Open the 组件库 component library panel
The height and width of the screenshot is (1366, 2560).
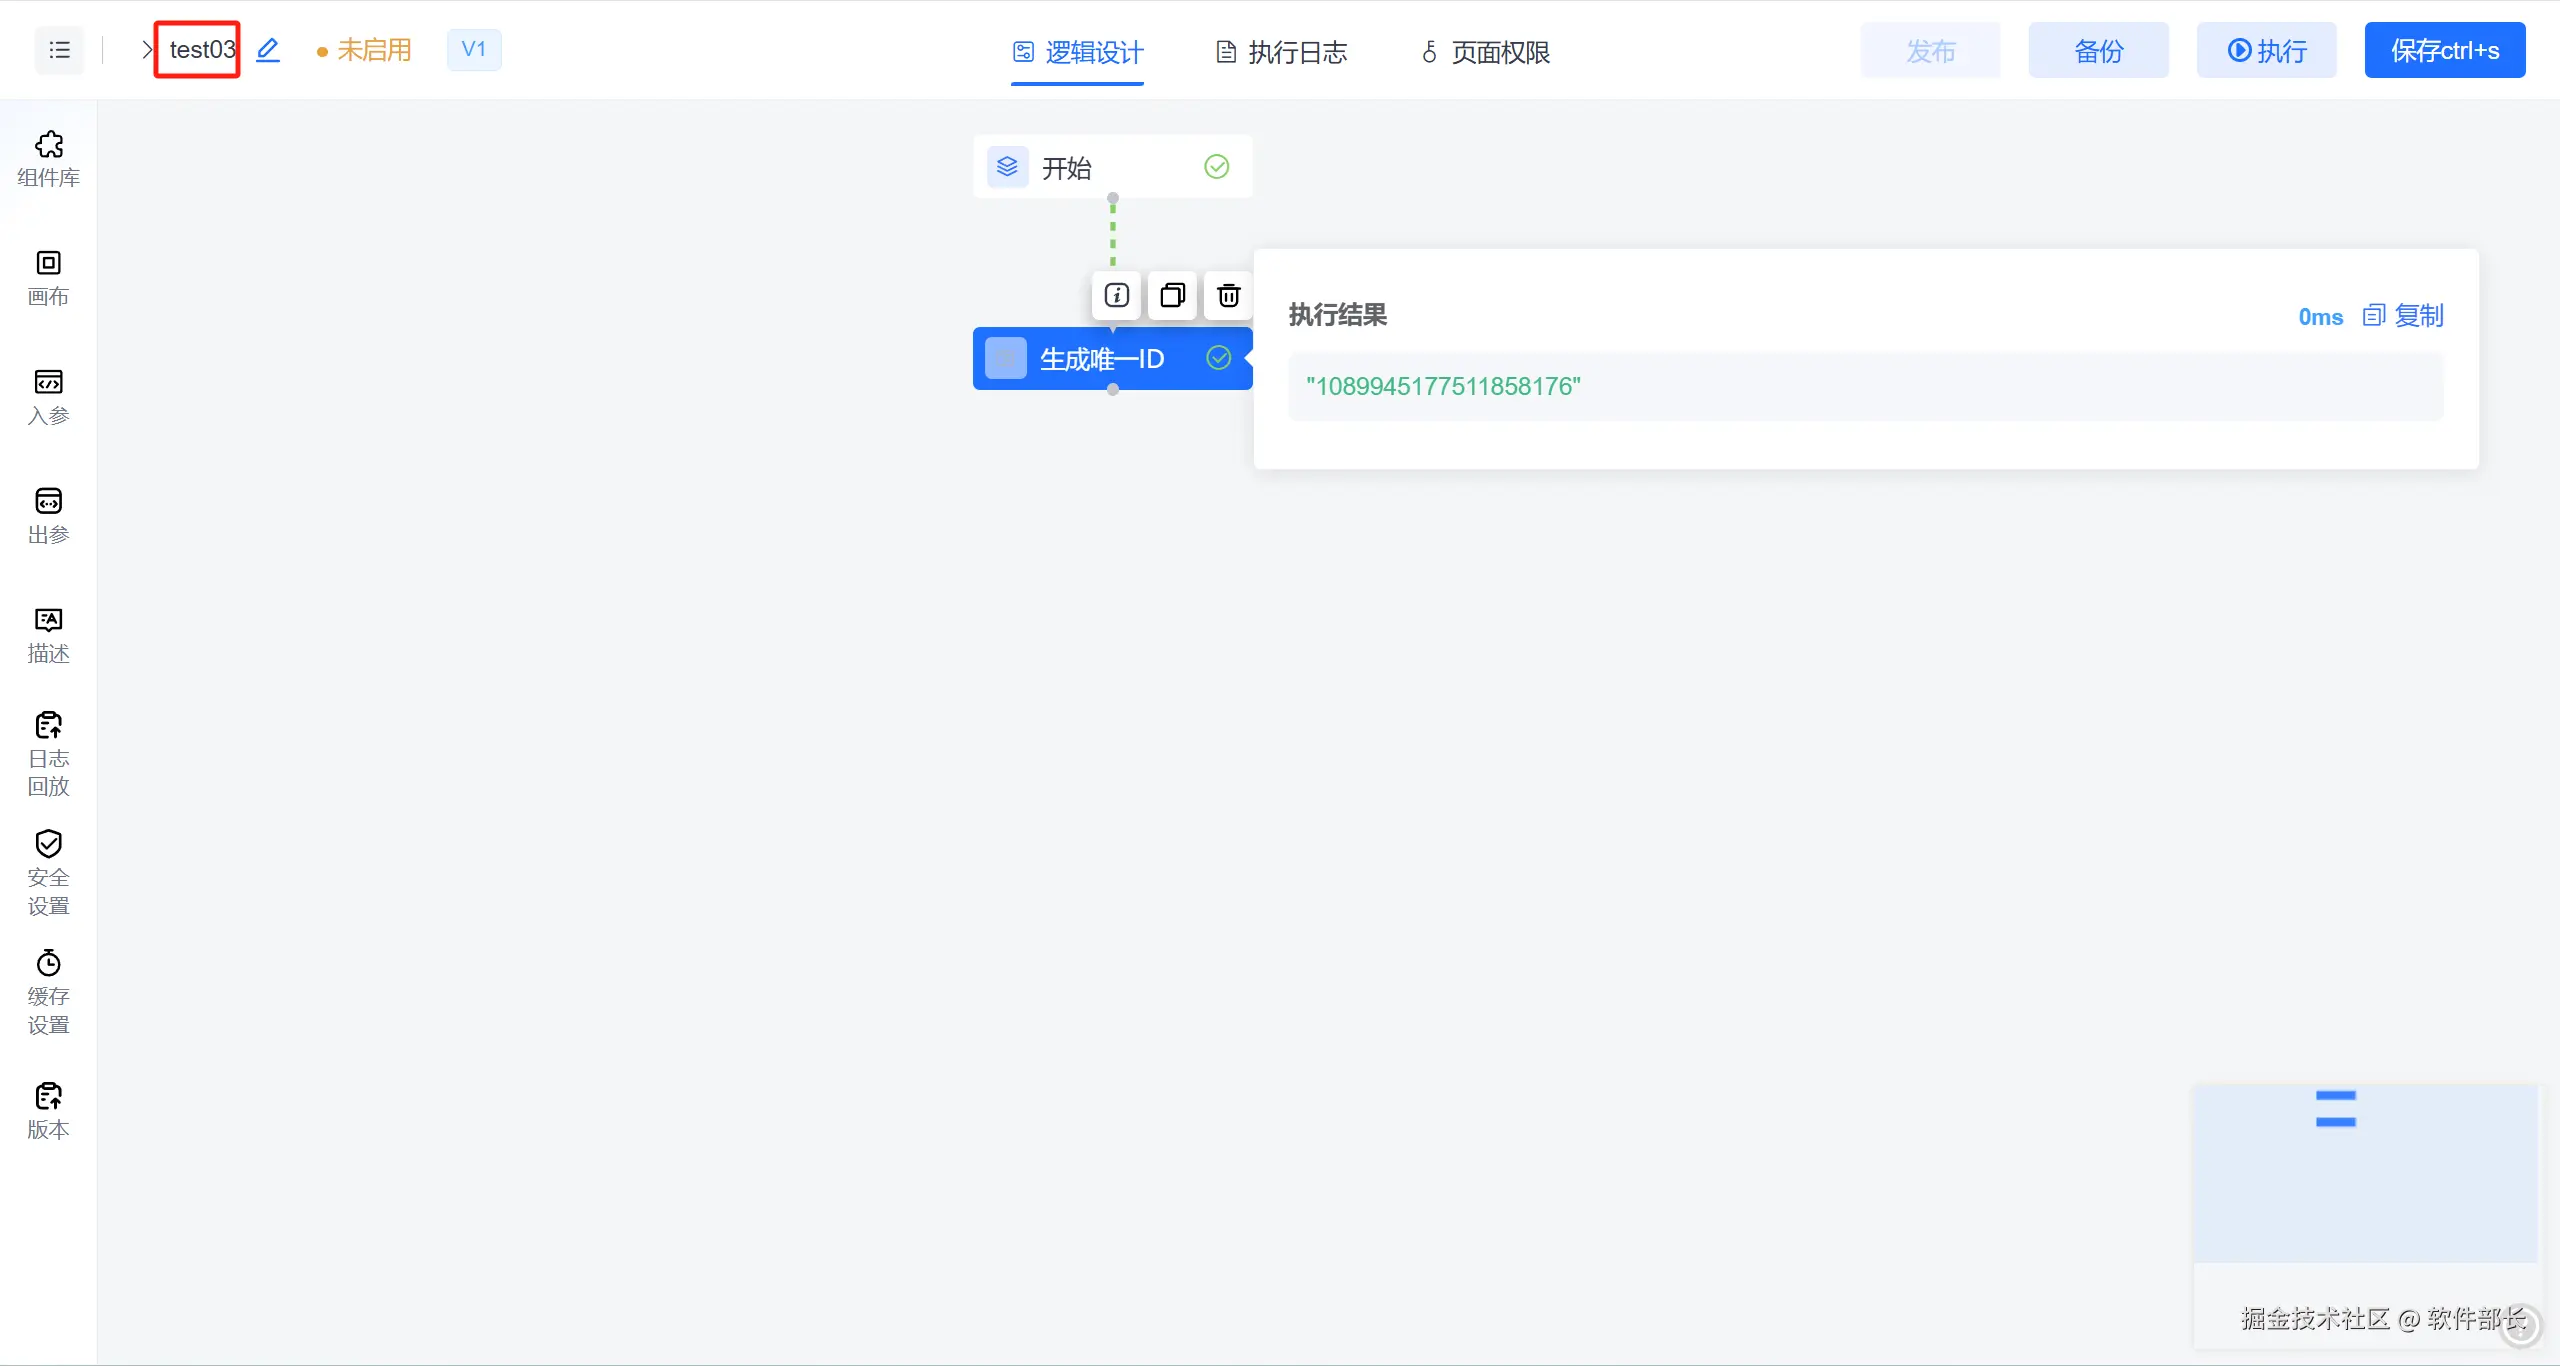point(48,159)
